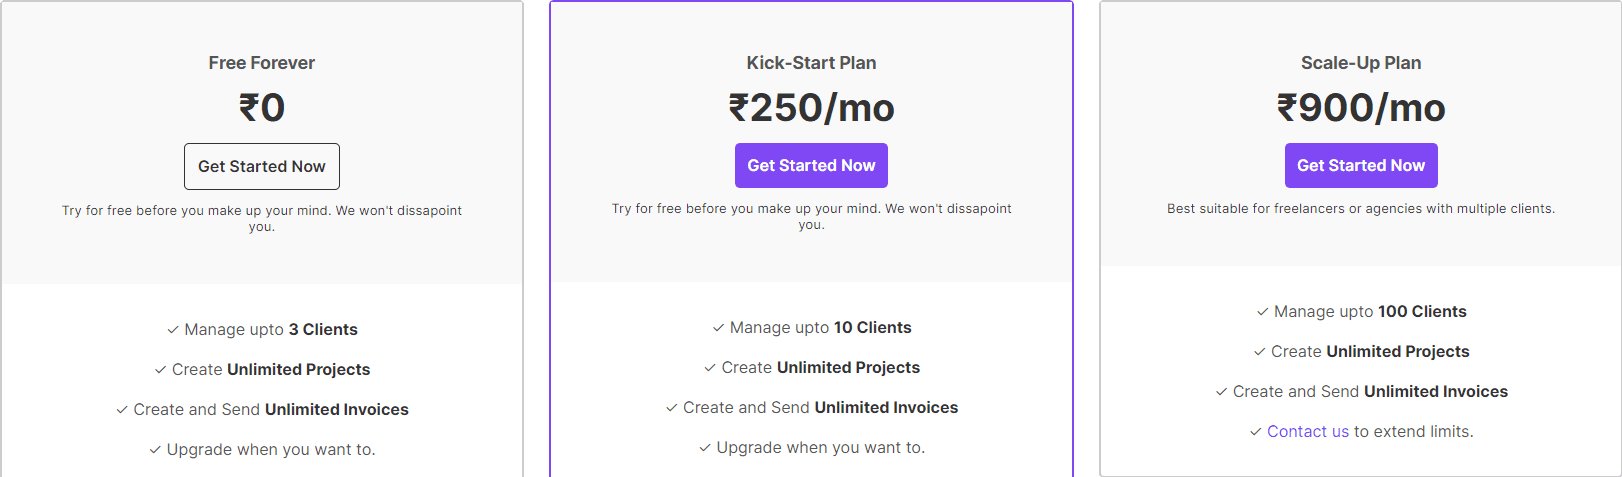Click Get Started Now for Kick-Start Plan
The width and height of the screenshot is (1622, 477).
811,166
